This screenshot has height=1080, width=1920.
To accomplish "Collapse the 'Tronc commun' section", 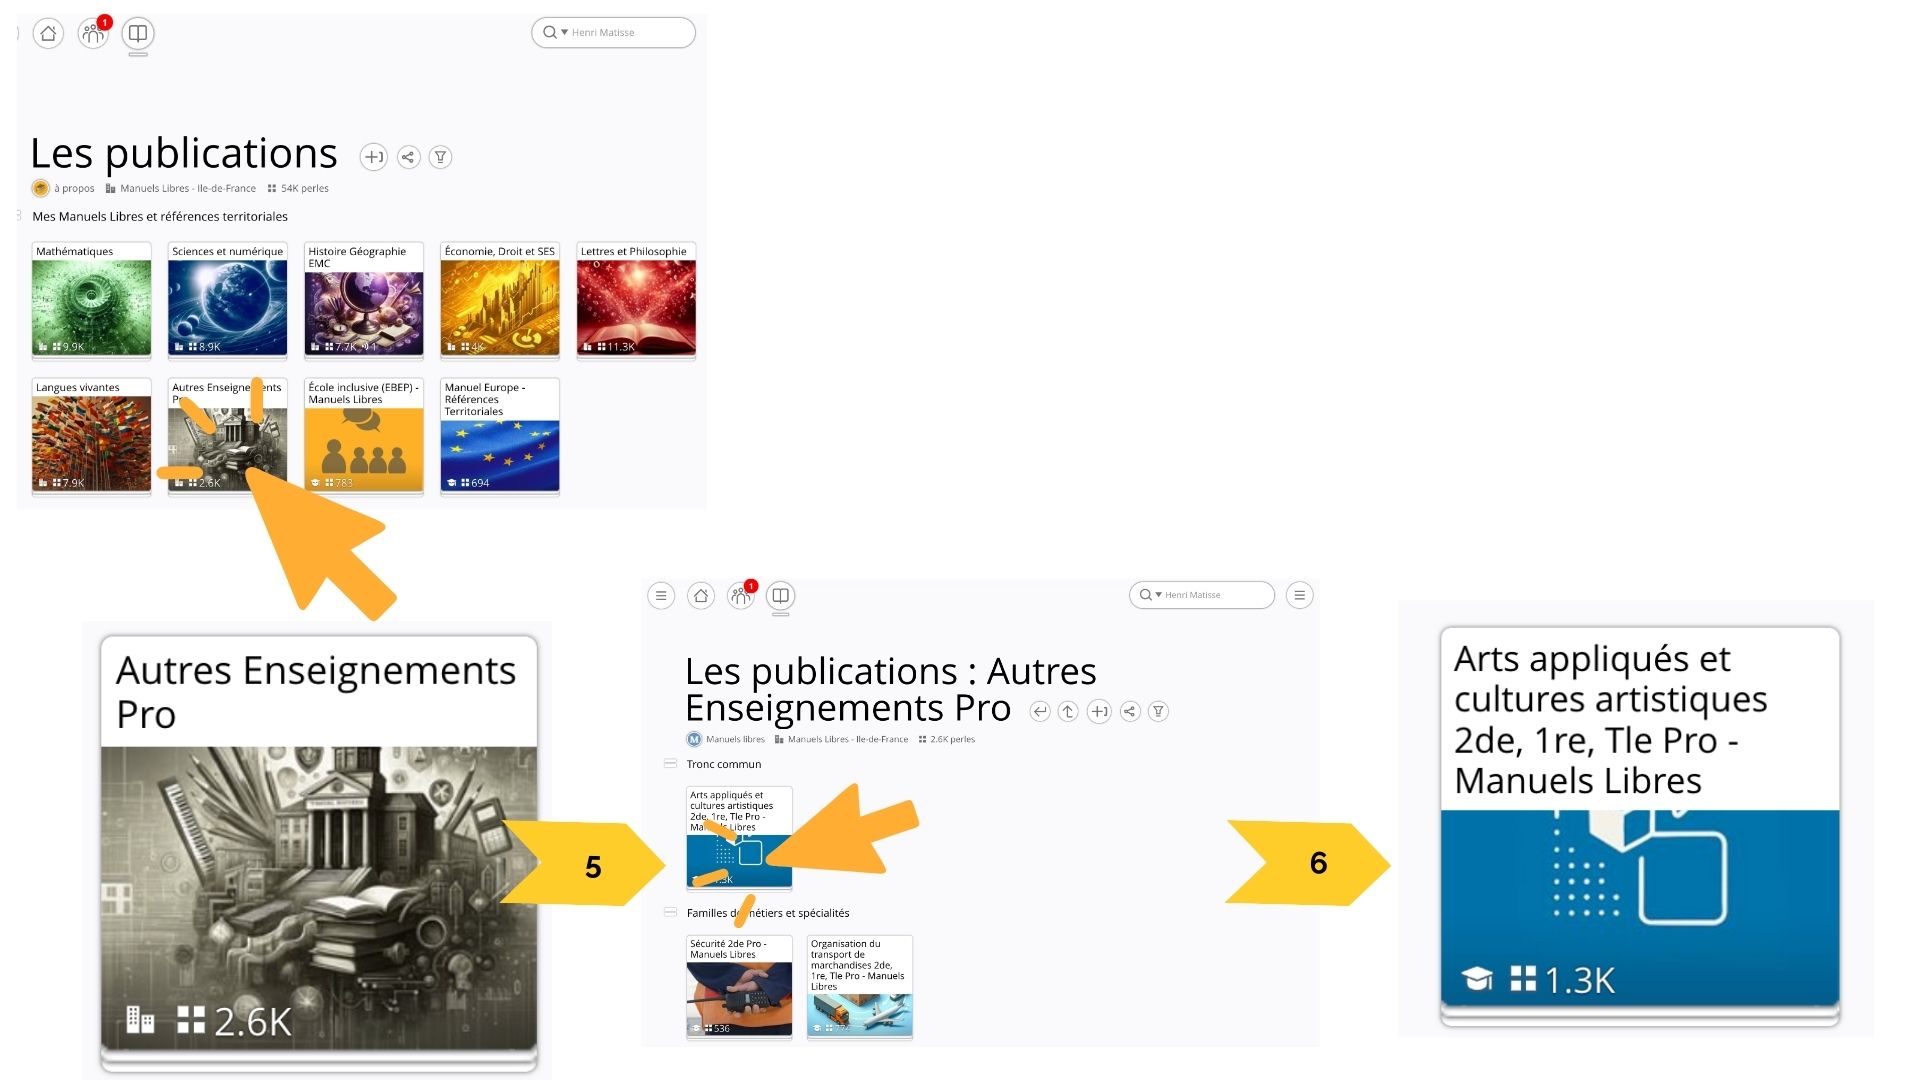I will [670, 764].
